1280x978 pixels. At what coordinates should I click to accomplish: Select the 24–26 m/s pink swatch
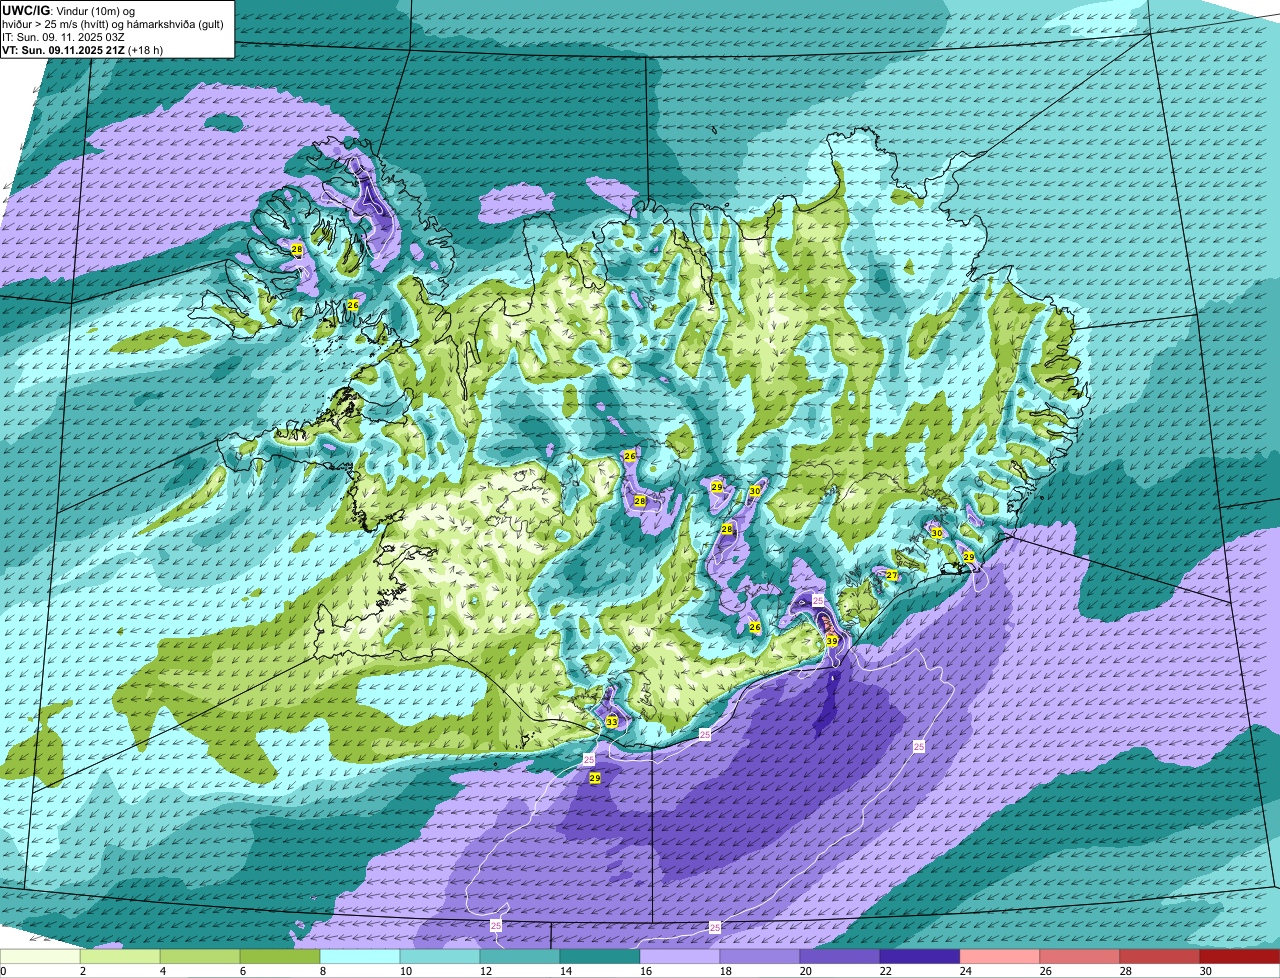tap(1000, 957)
